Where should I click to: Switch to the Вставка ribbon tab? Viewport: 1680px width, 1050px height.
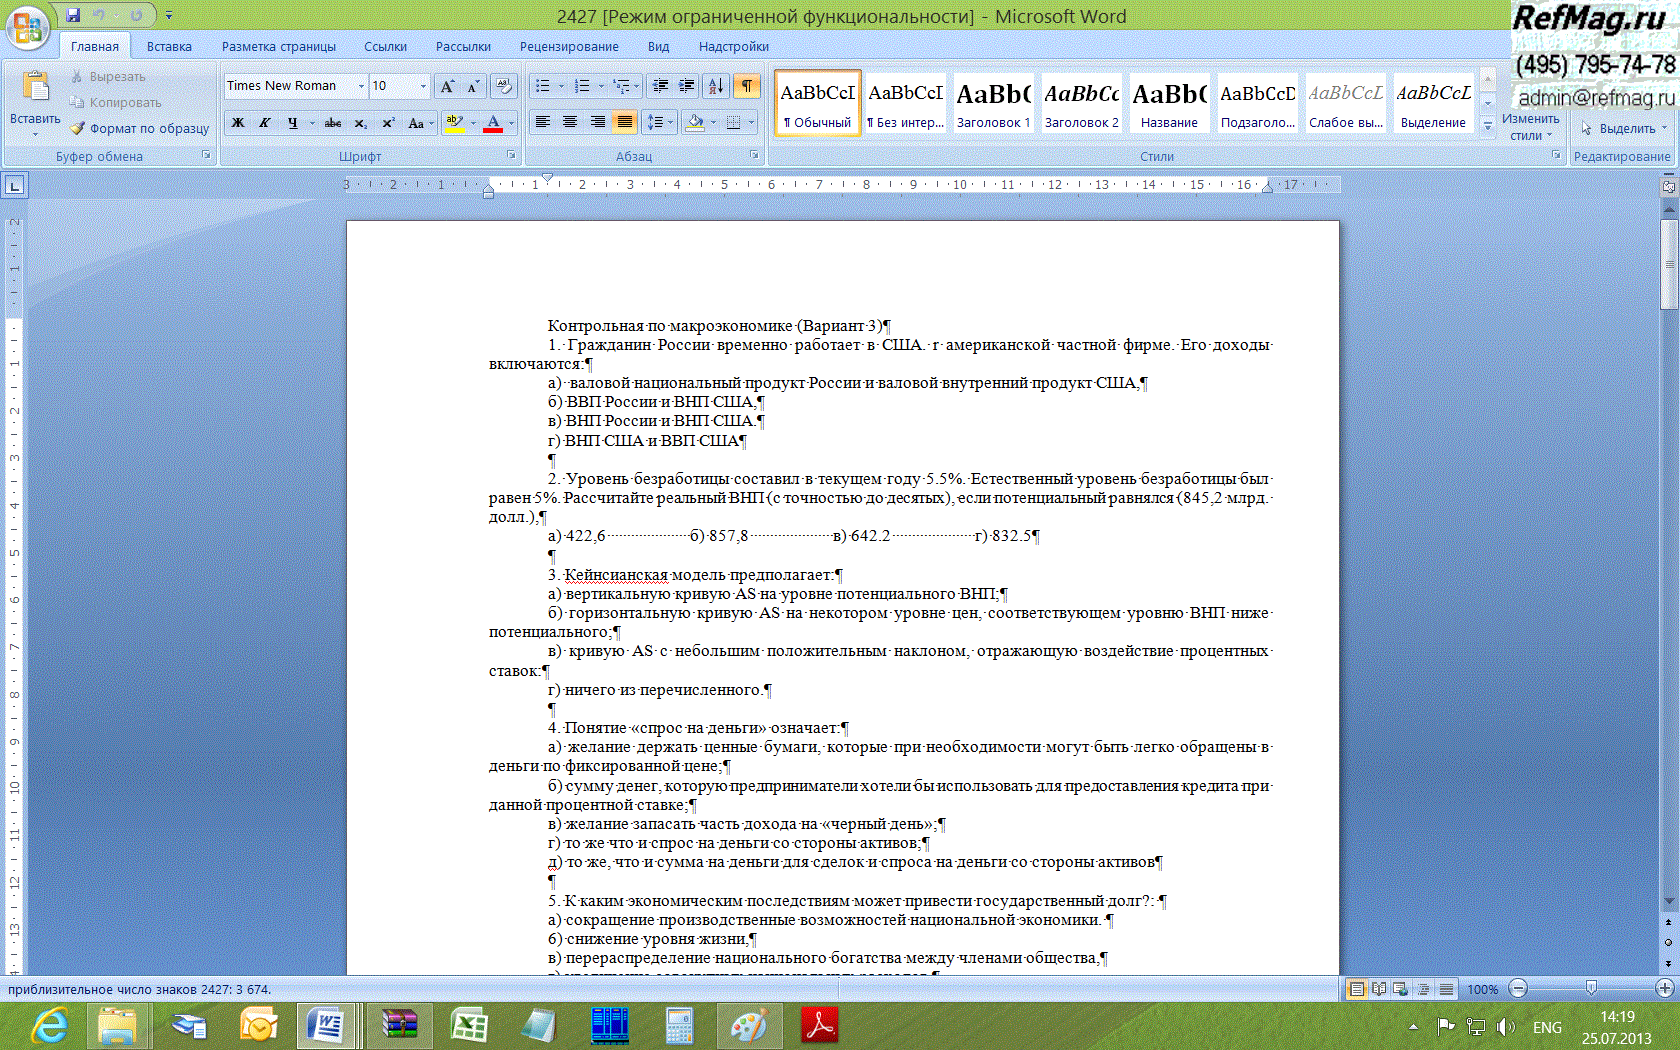tap(169, 46)
